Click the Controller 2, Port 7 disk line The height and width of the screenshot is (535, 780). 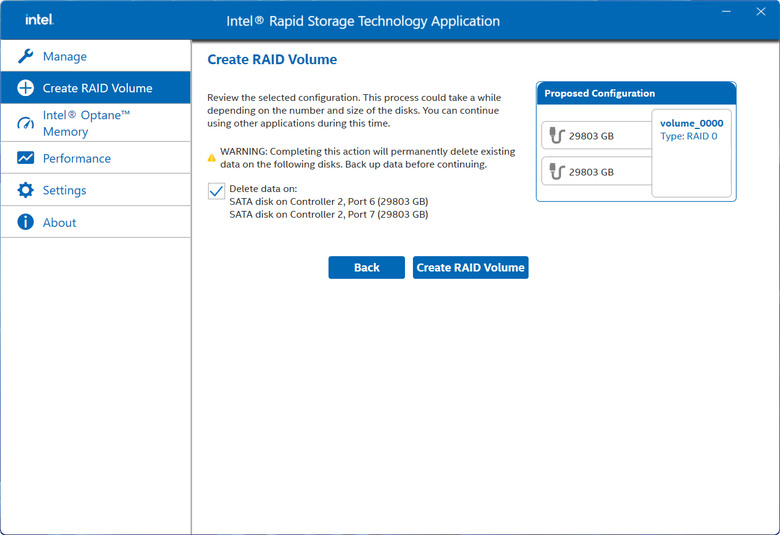(328, 214)
